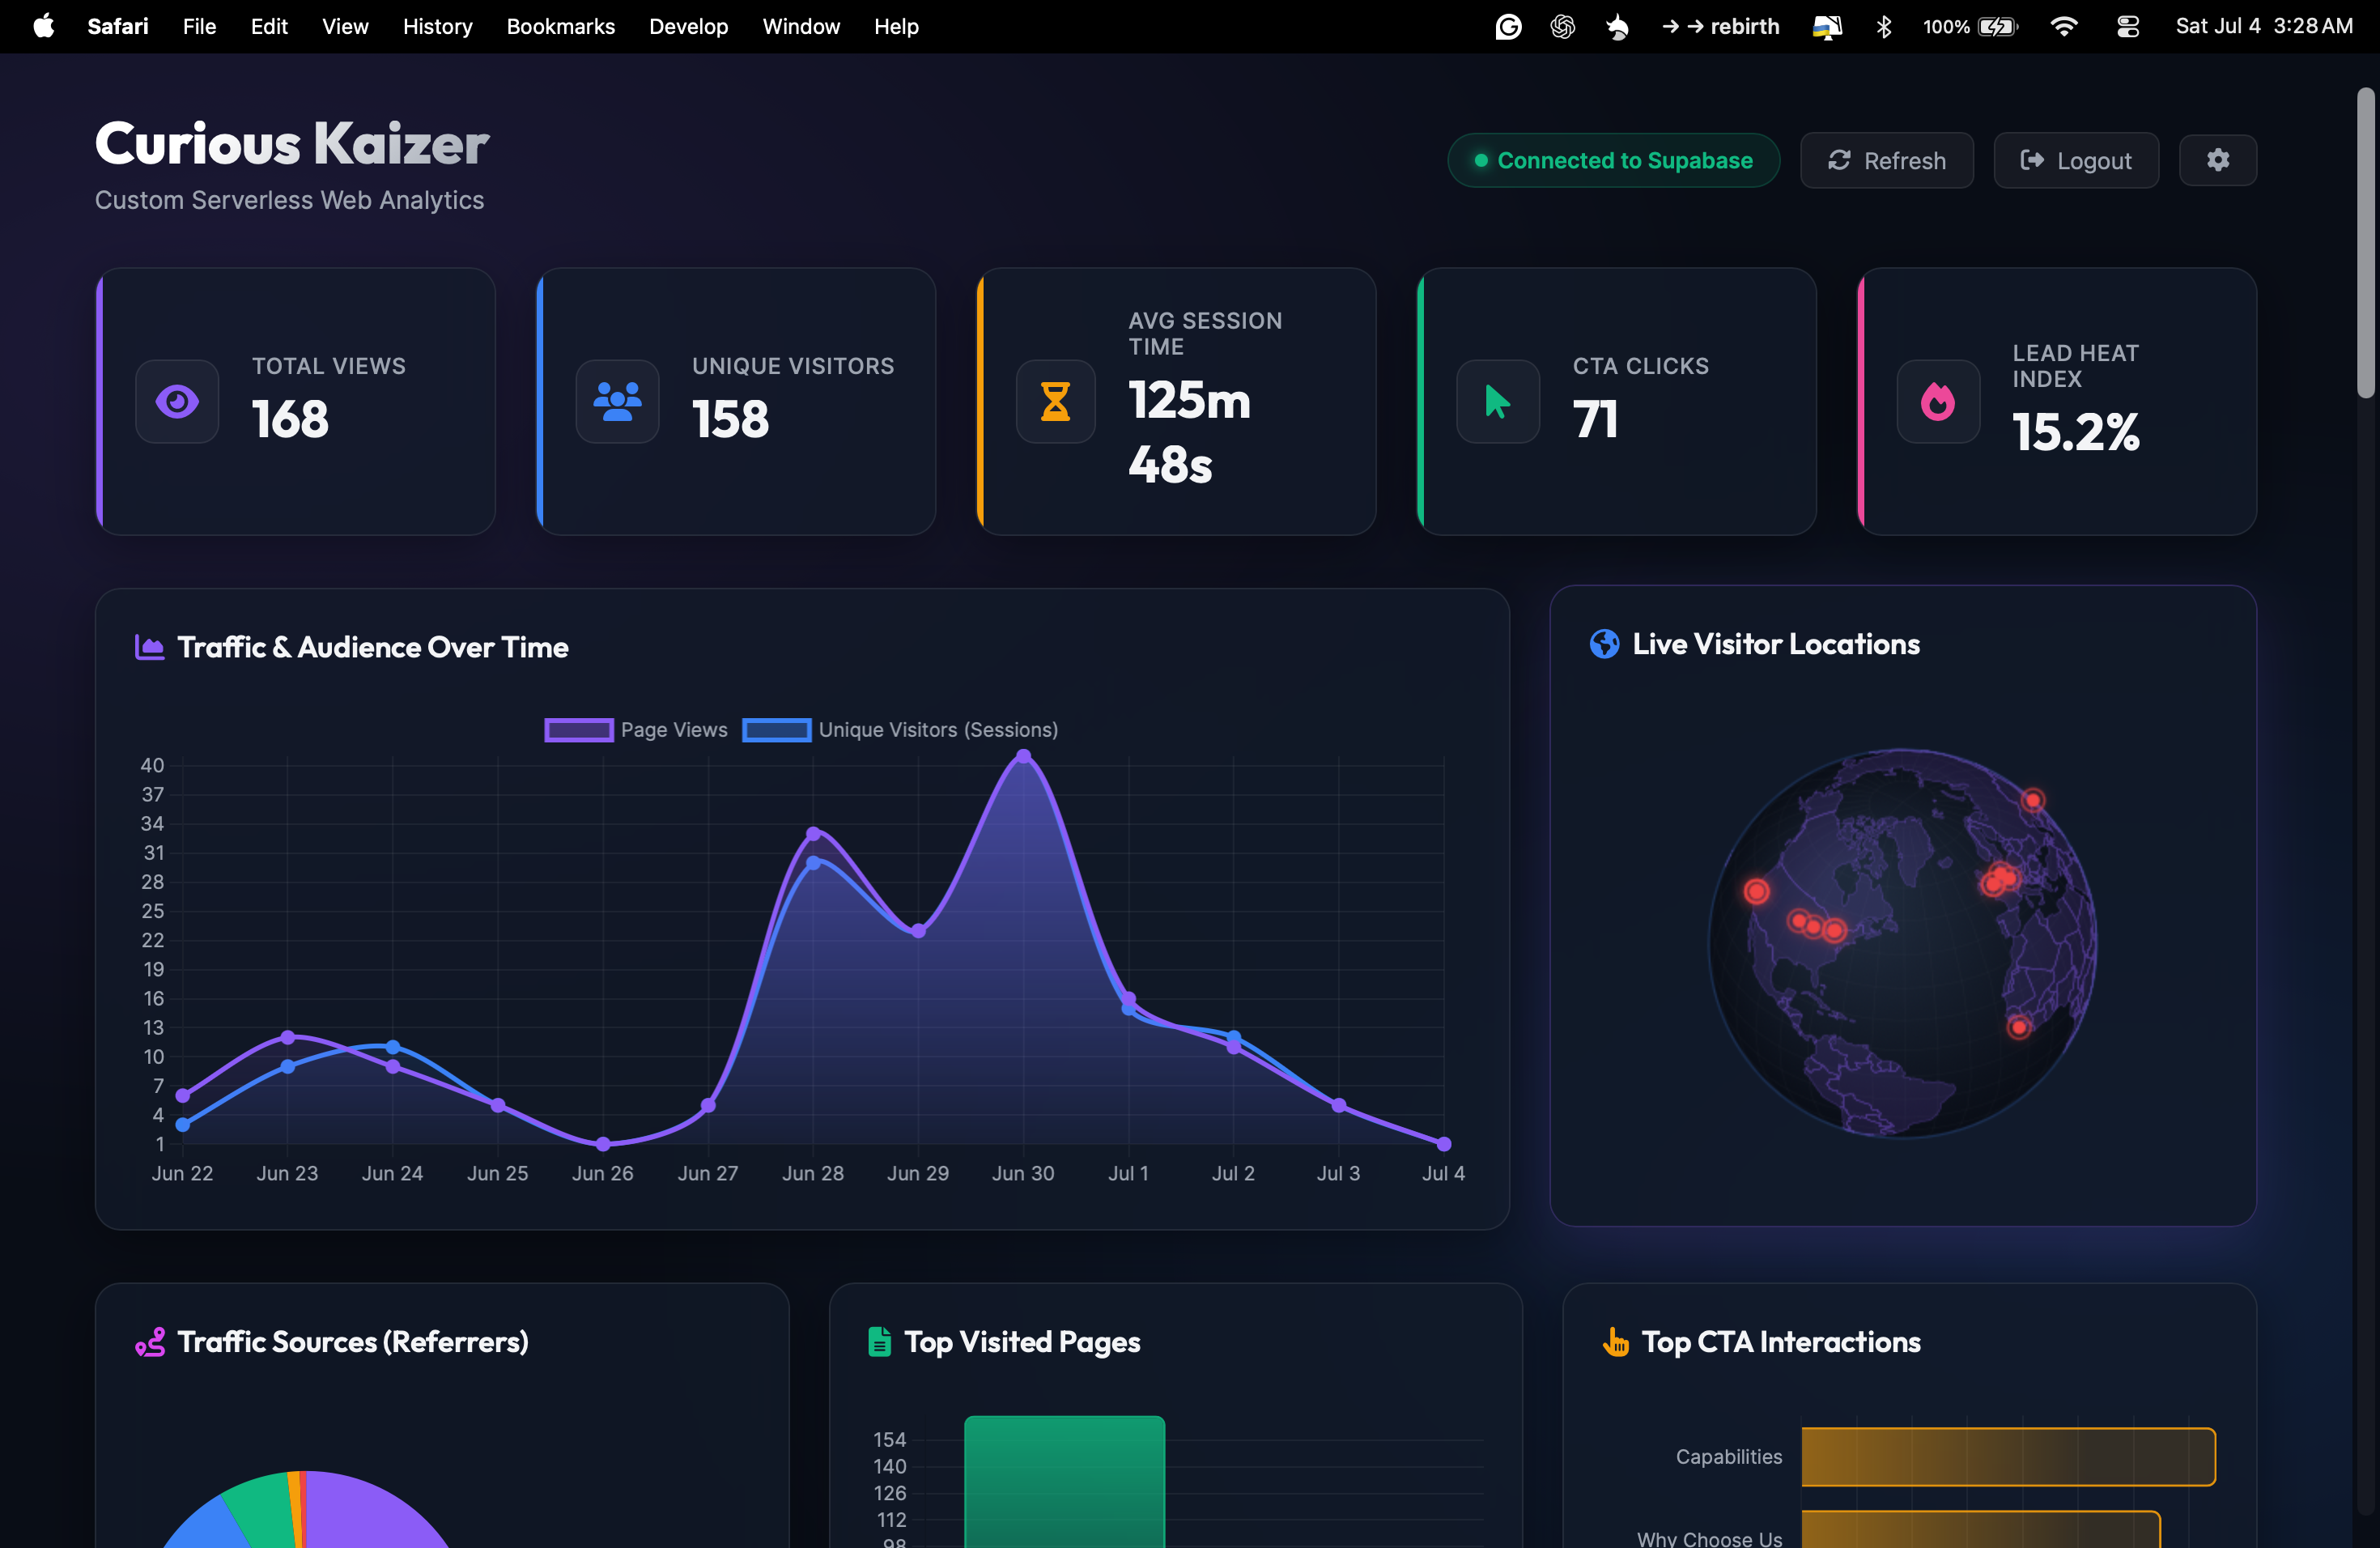Click the cursor icon in CTA Clicks card

pos(1497,402)
